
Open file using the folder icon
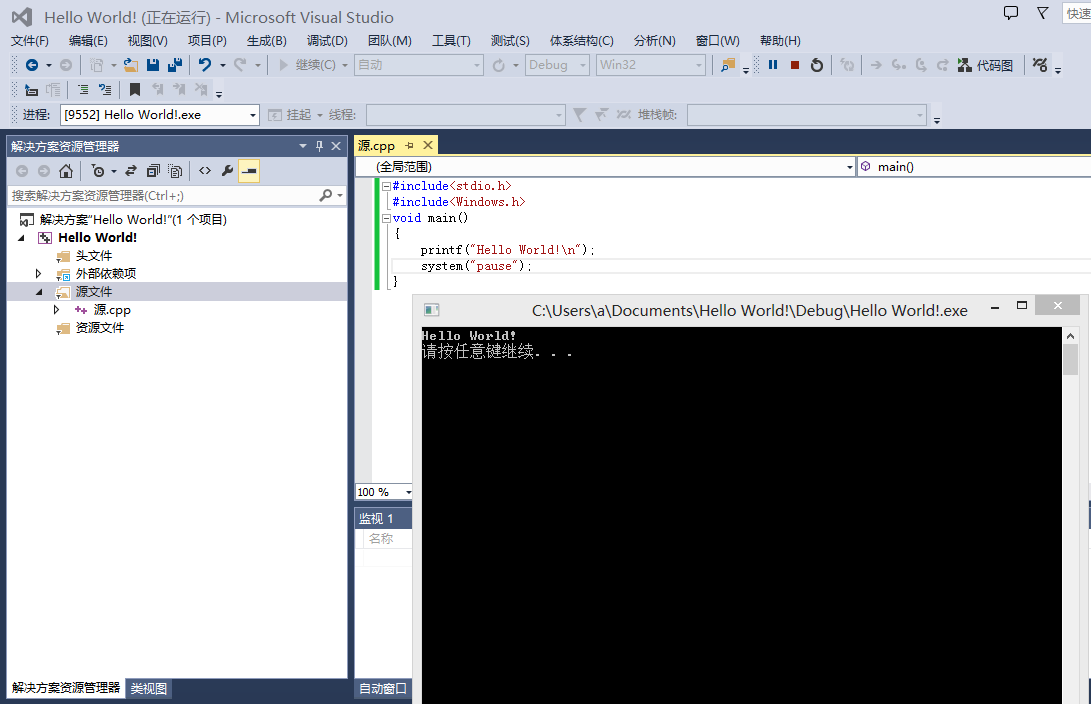pyautogui.click(x=131, y=65)
